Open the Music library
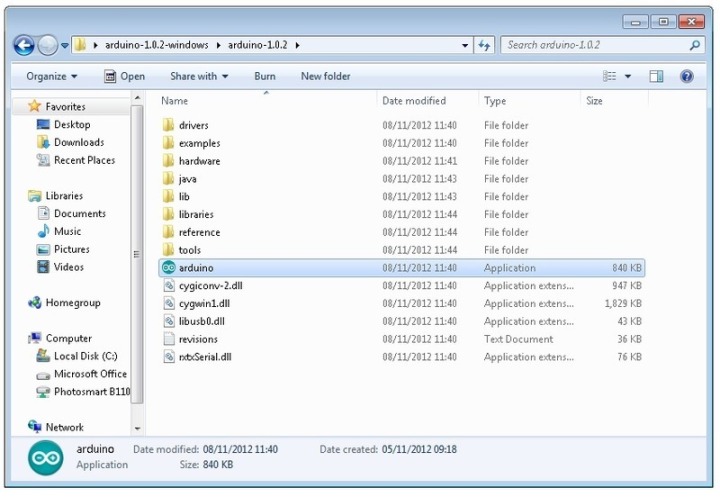This screenshot has width=720, height=497. click(x=67, y=232)
